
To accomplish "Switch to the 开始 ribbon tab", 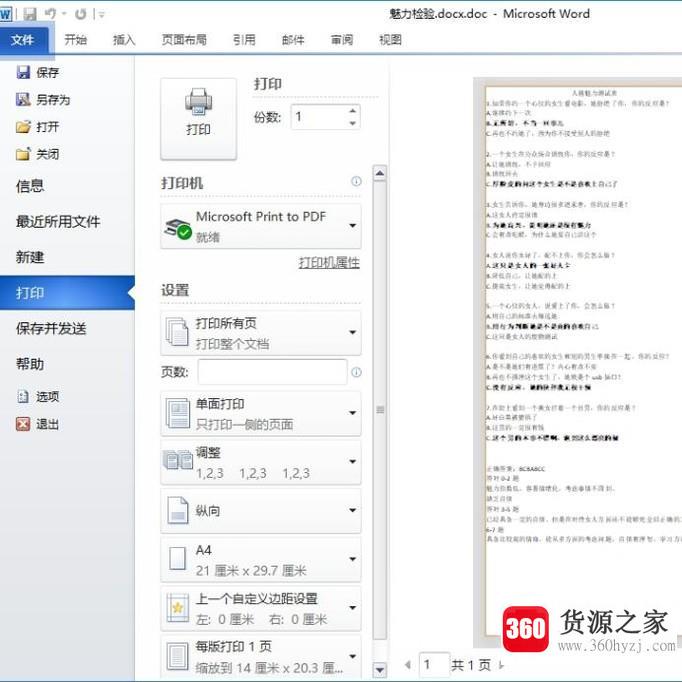I will (76, 40).
